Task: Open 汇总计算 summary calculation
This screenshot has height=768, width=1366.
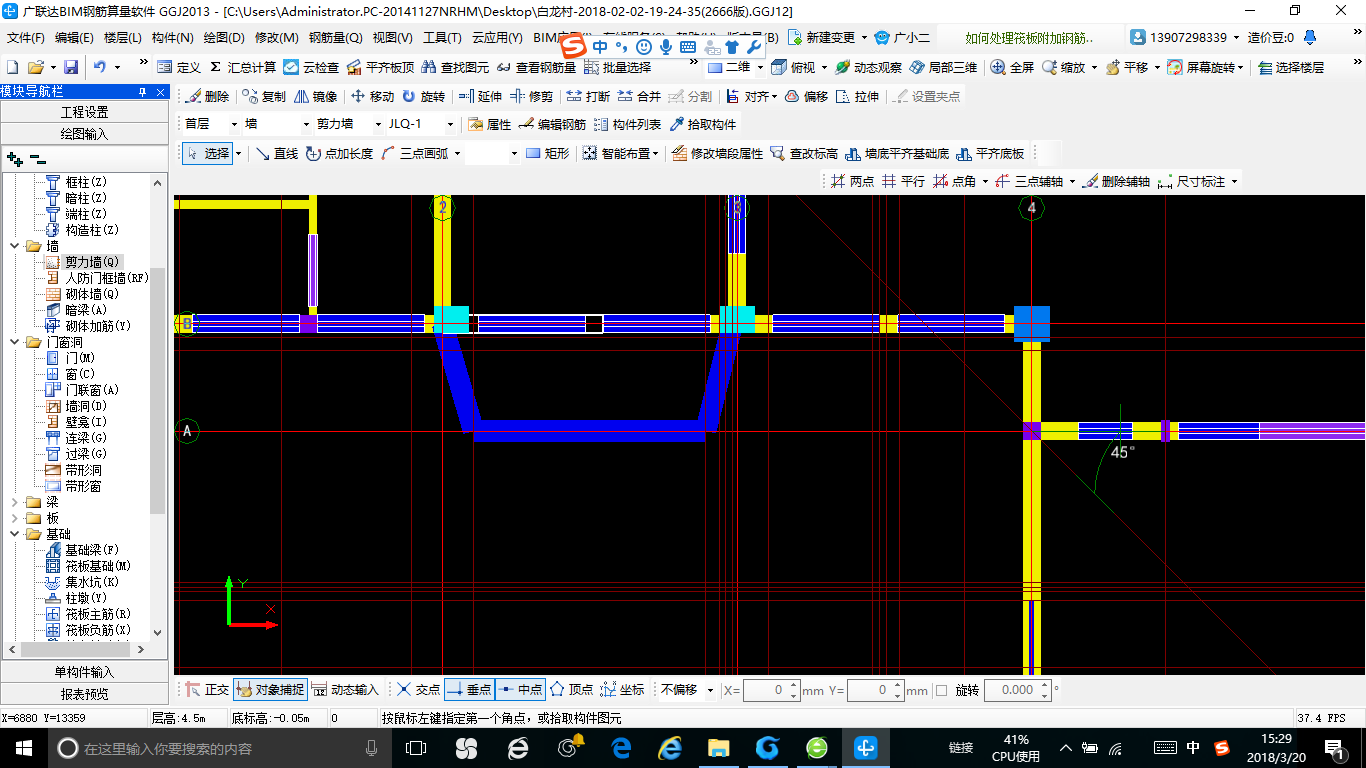Action: (243, 67)
